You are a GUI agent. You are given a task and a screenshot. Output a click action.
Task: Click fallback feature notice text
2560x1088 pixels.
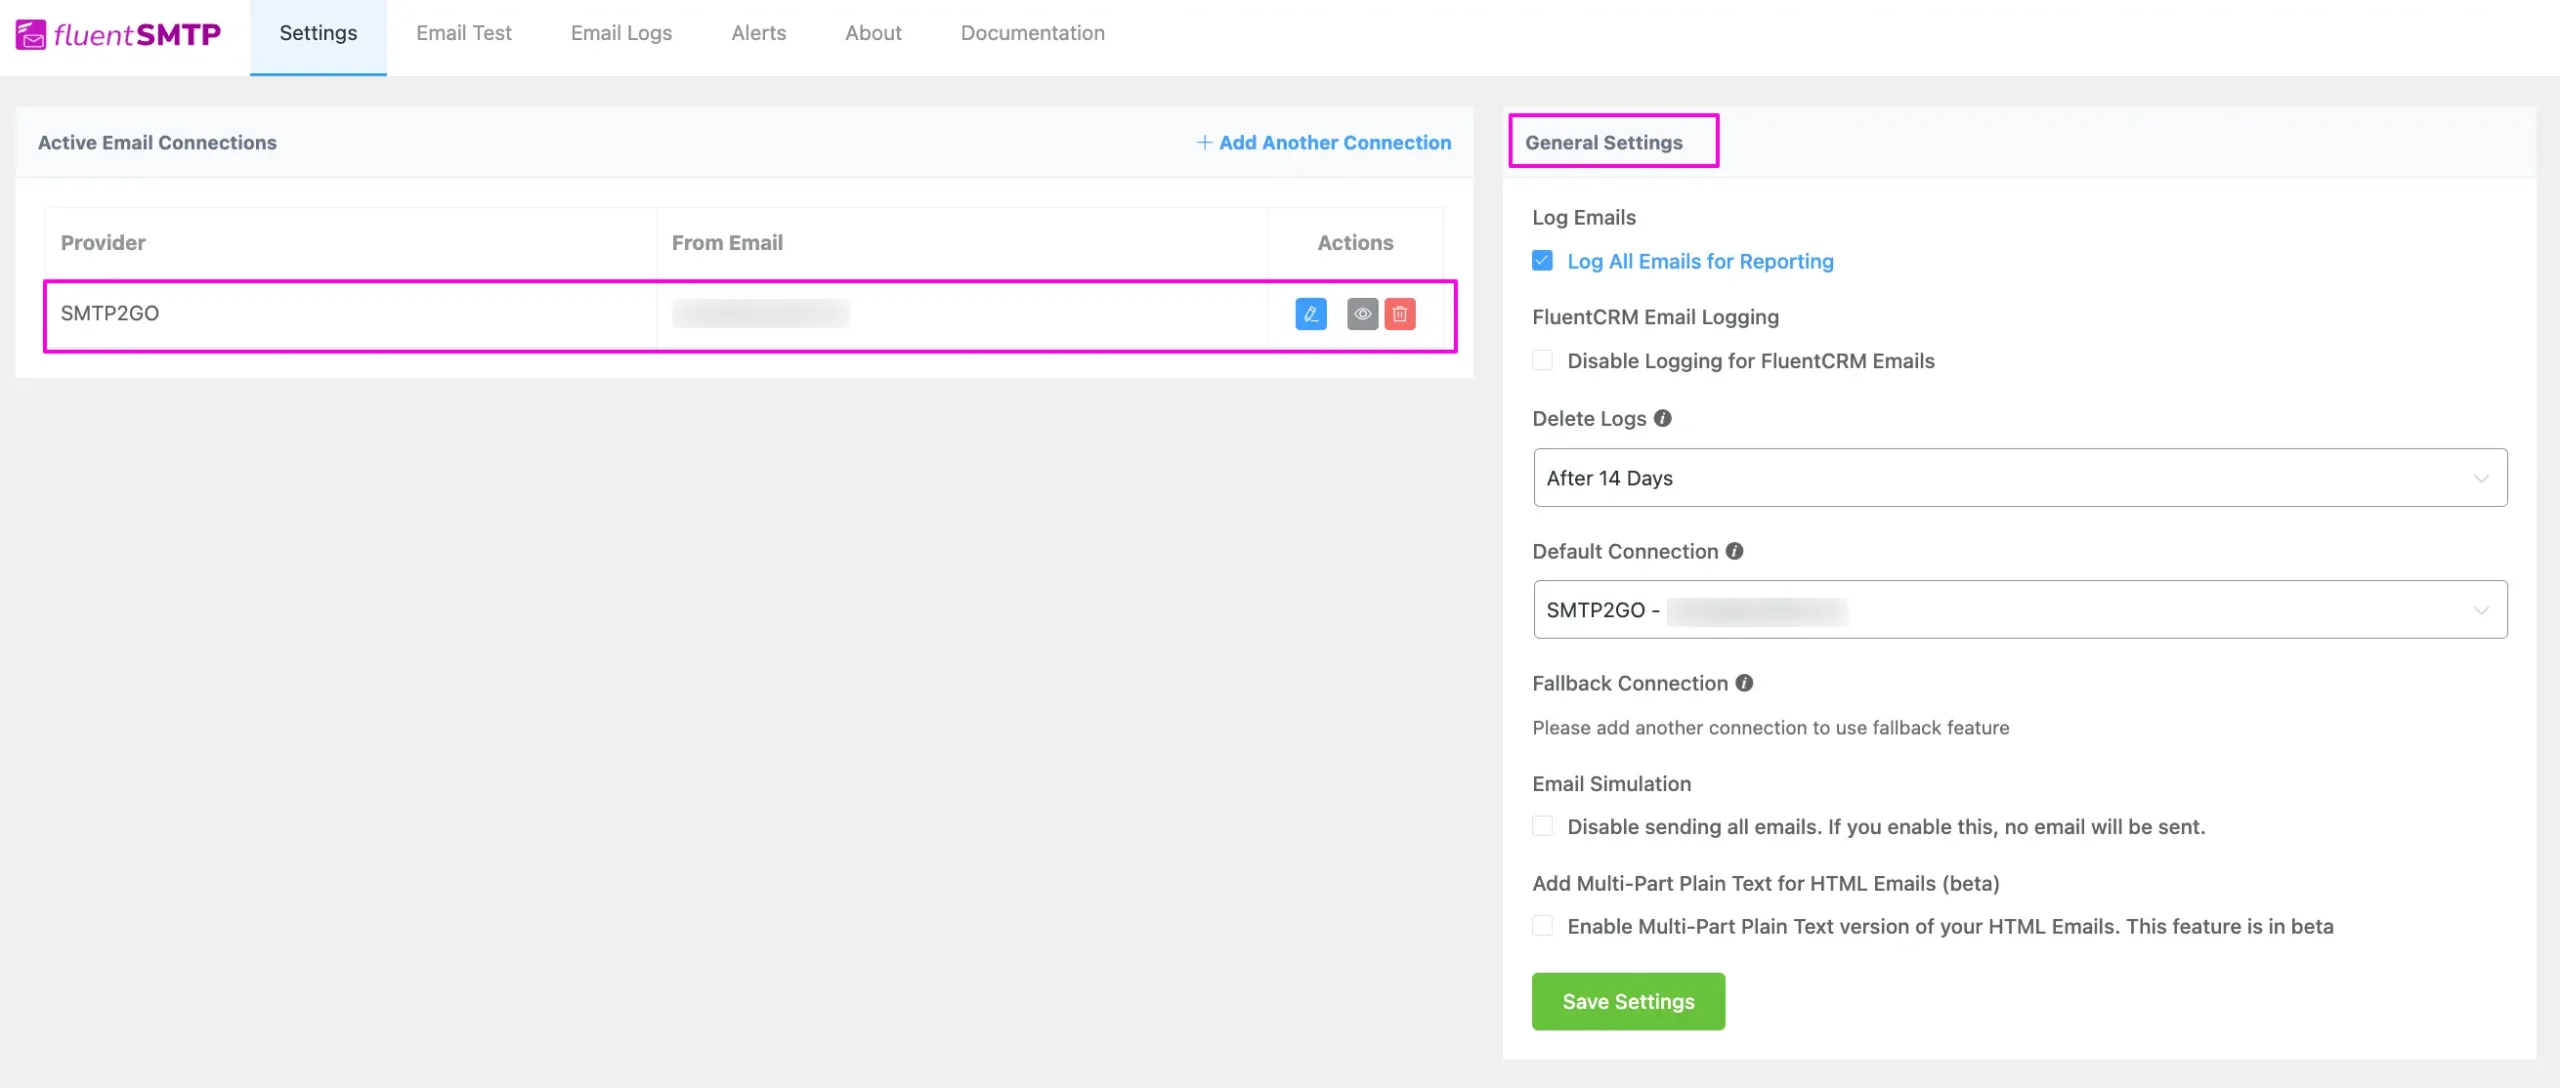(x=1771, y=728)
